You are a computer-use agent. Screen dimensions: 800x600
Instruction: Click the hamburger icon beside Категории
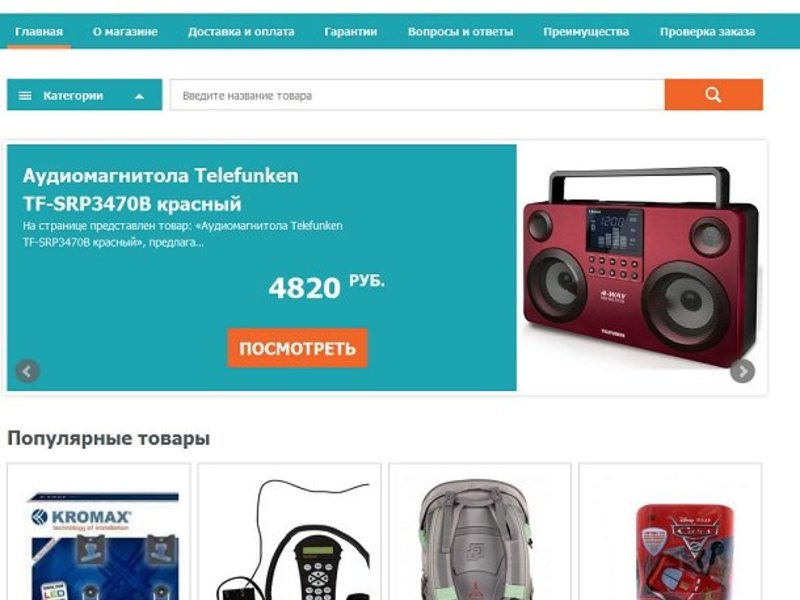(x=25, y=95)
